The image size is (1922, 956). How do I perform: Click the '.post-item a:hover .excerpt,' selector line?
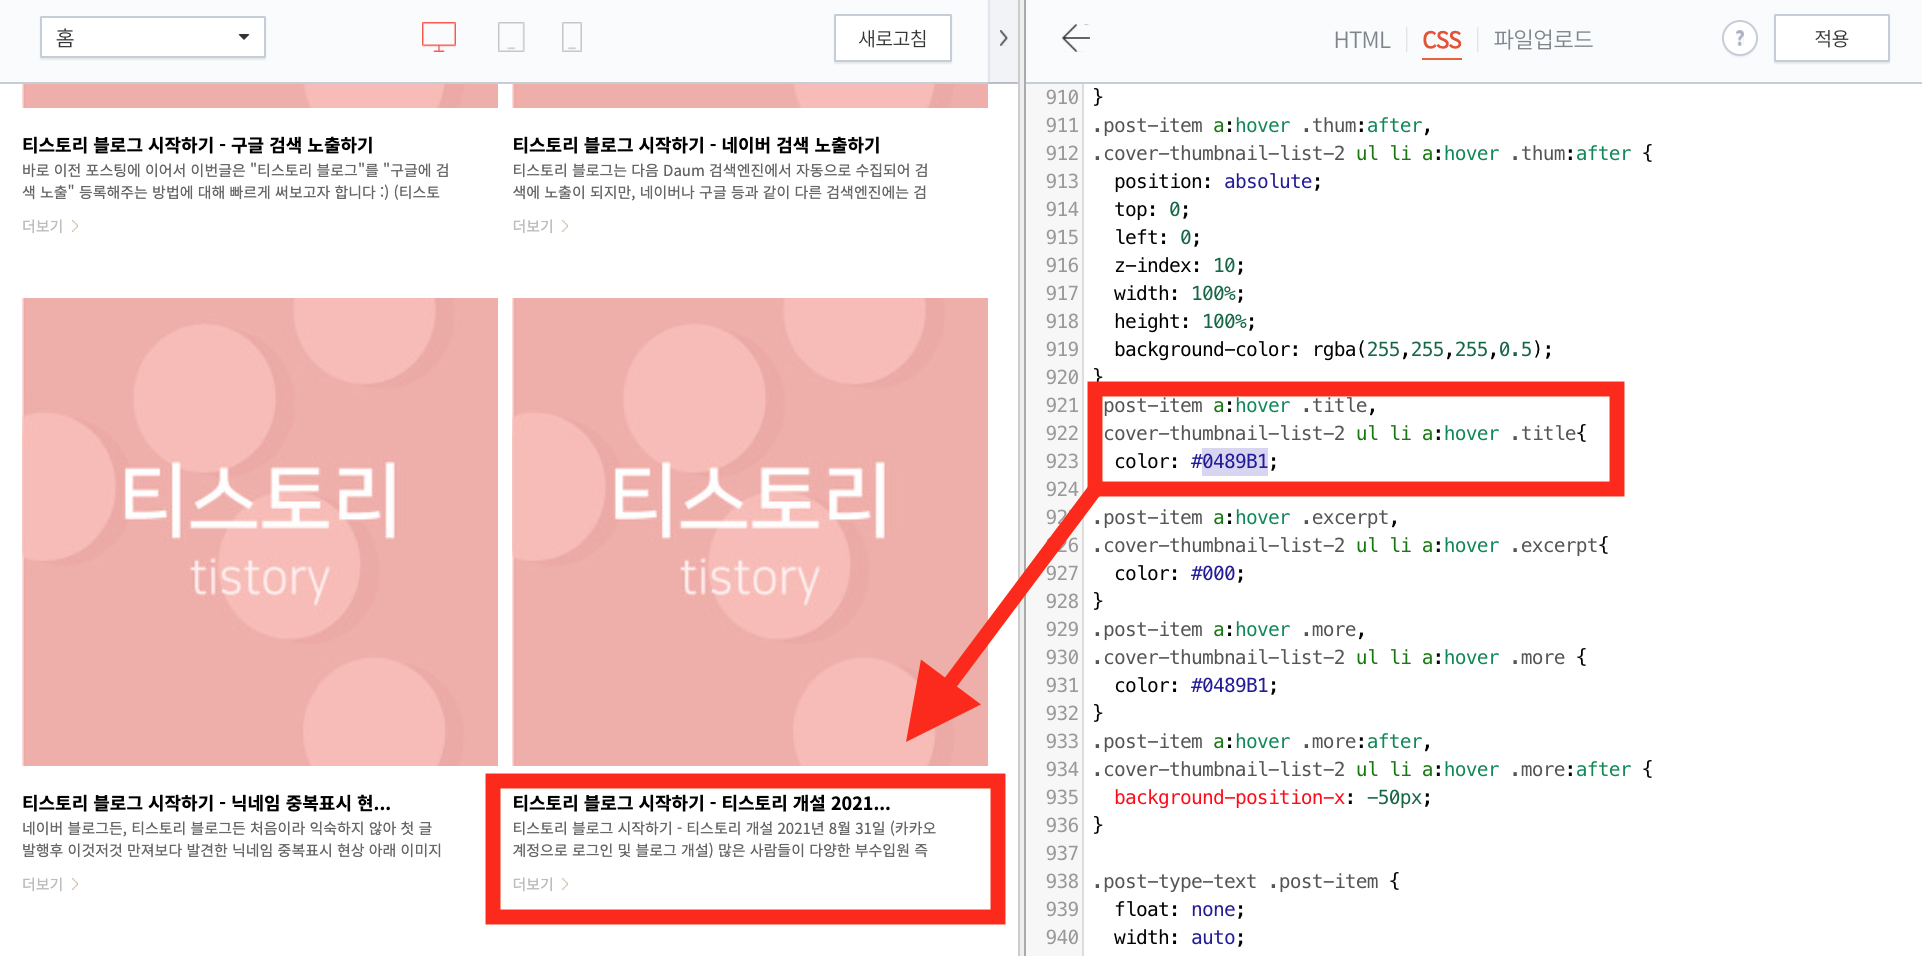pos(1245,517)
